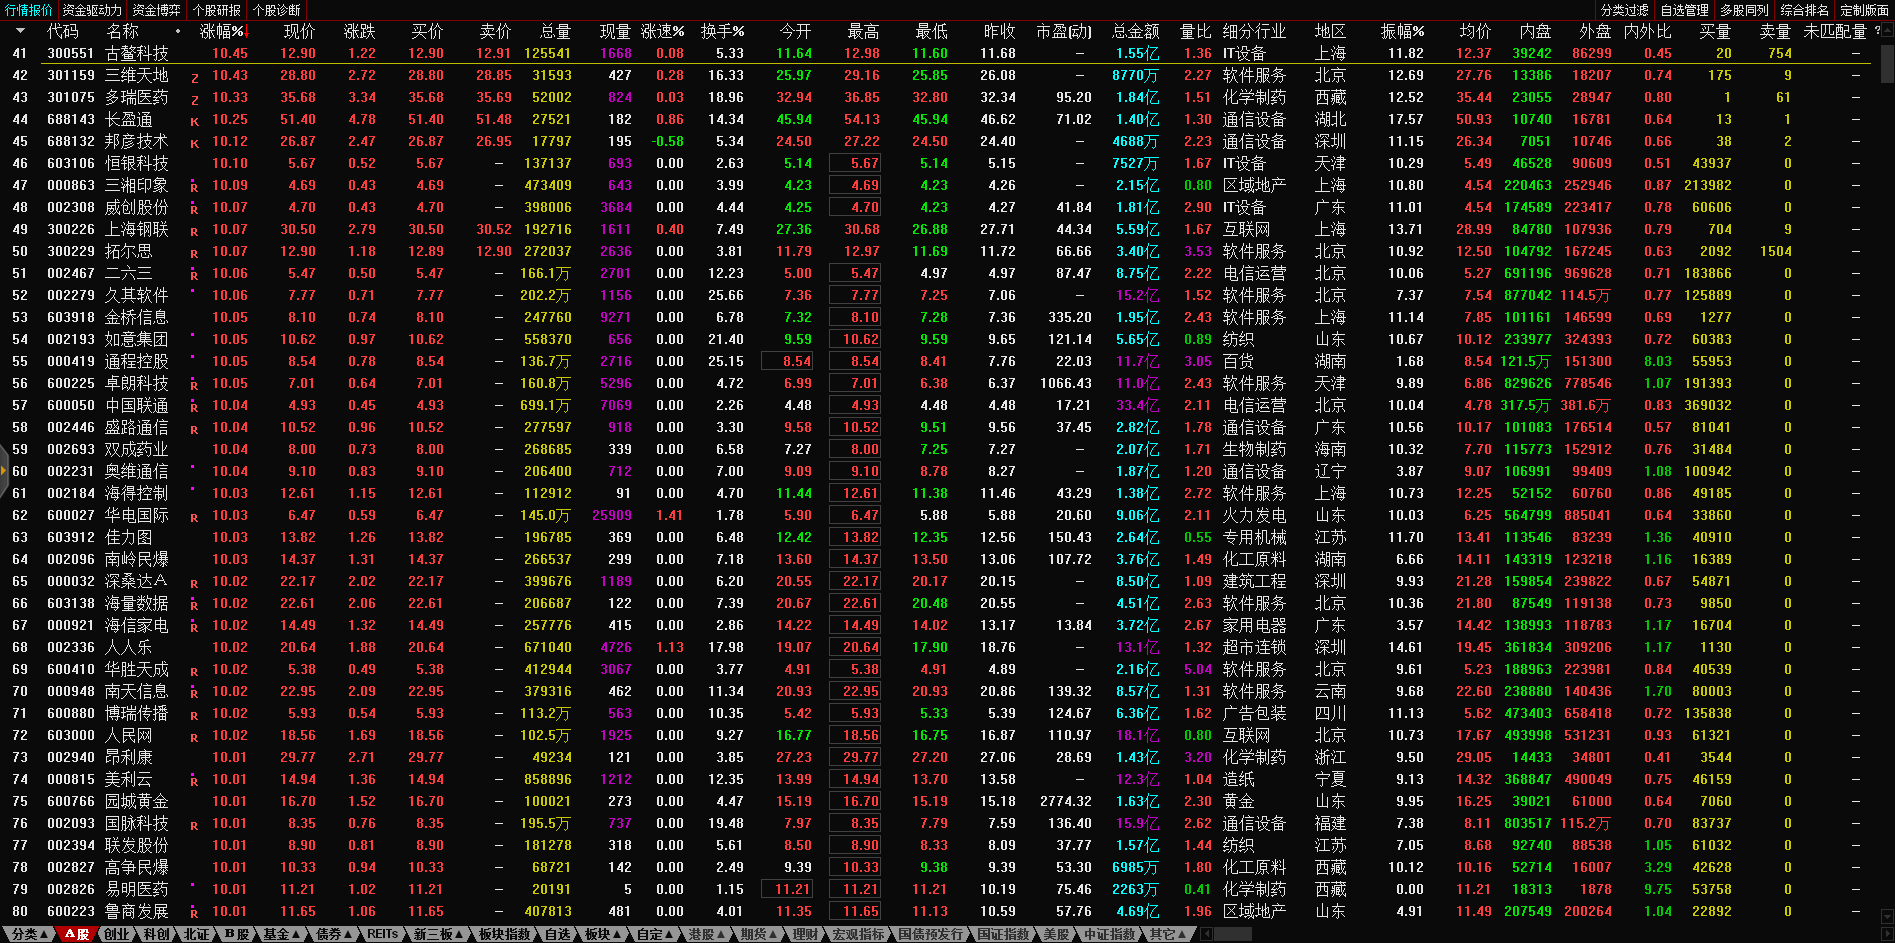Click the left edge panel expand handle

click(4, 471)
